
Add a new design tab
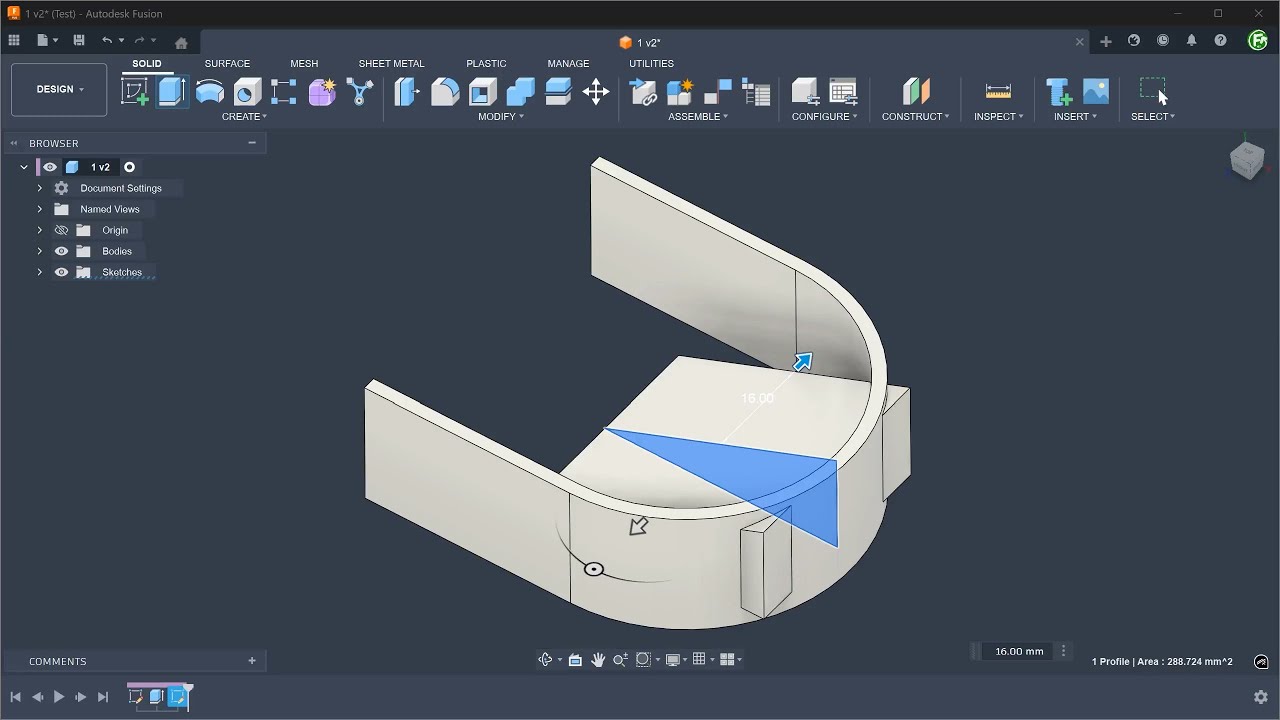coord(1105,42)
